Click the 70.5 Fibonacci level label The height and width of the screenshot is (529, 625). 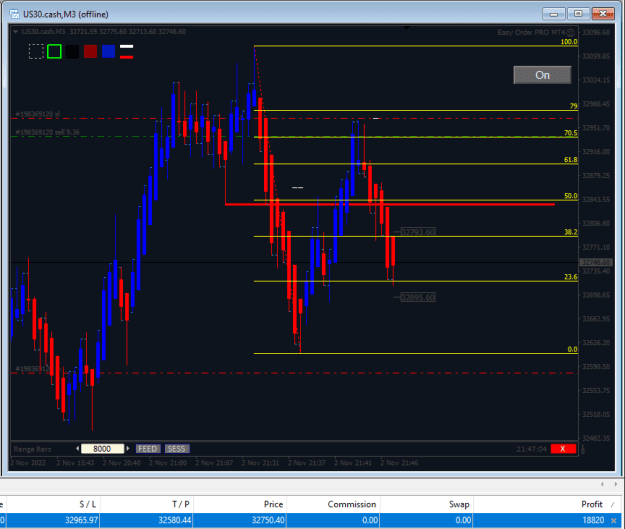(570, 133)
